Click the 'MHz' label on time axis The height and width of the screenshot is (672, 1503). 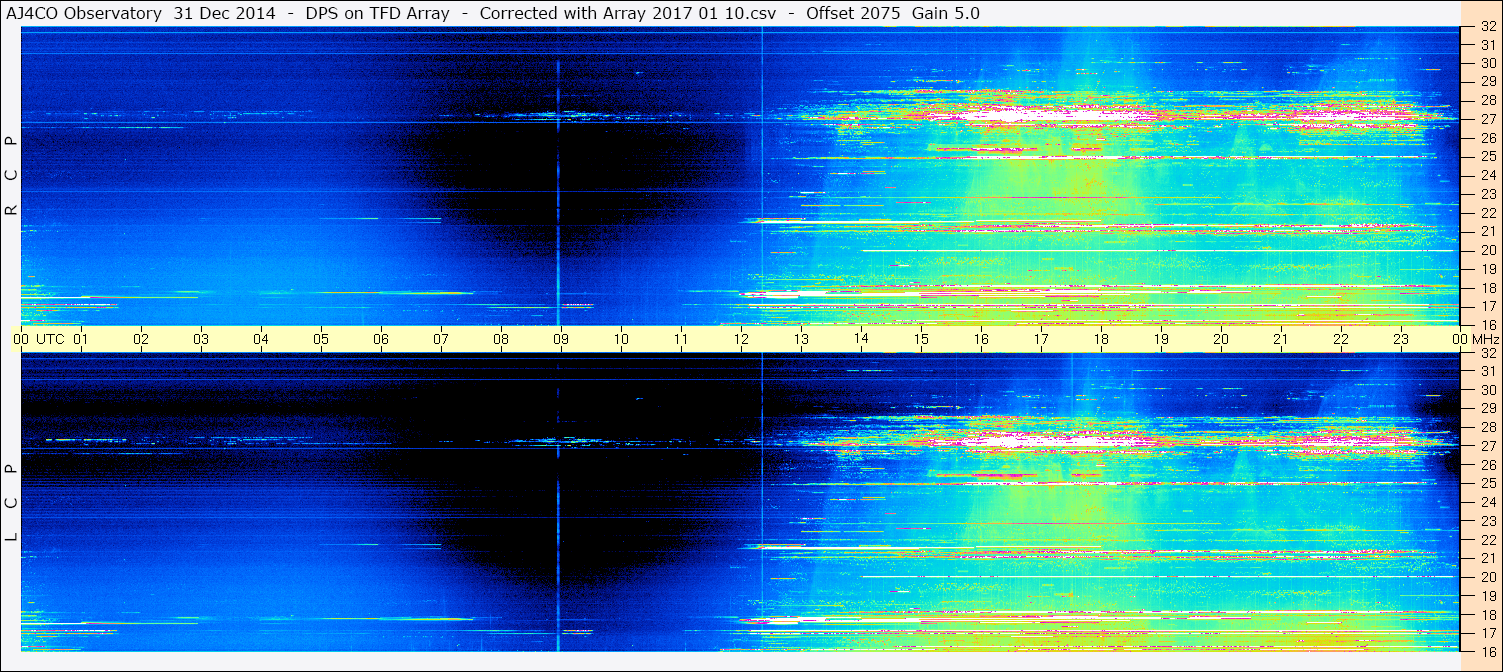[x=1485, y=339]
